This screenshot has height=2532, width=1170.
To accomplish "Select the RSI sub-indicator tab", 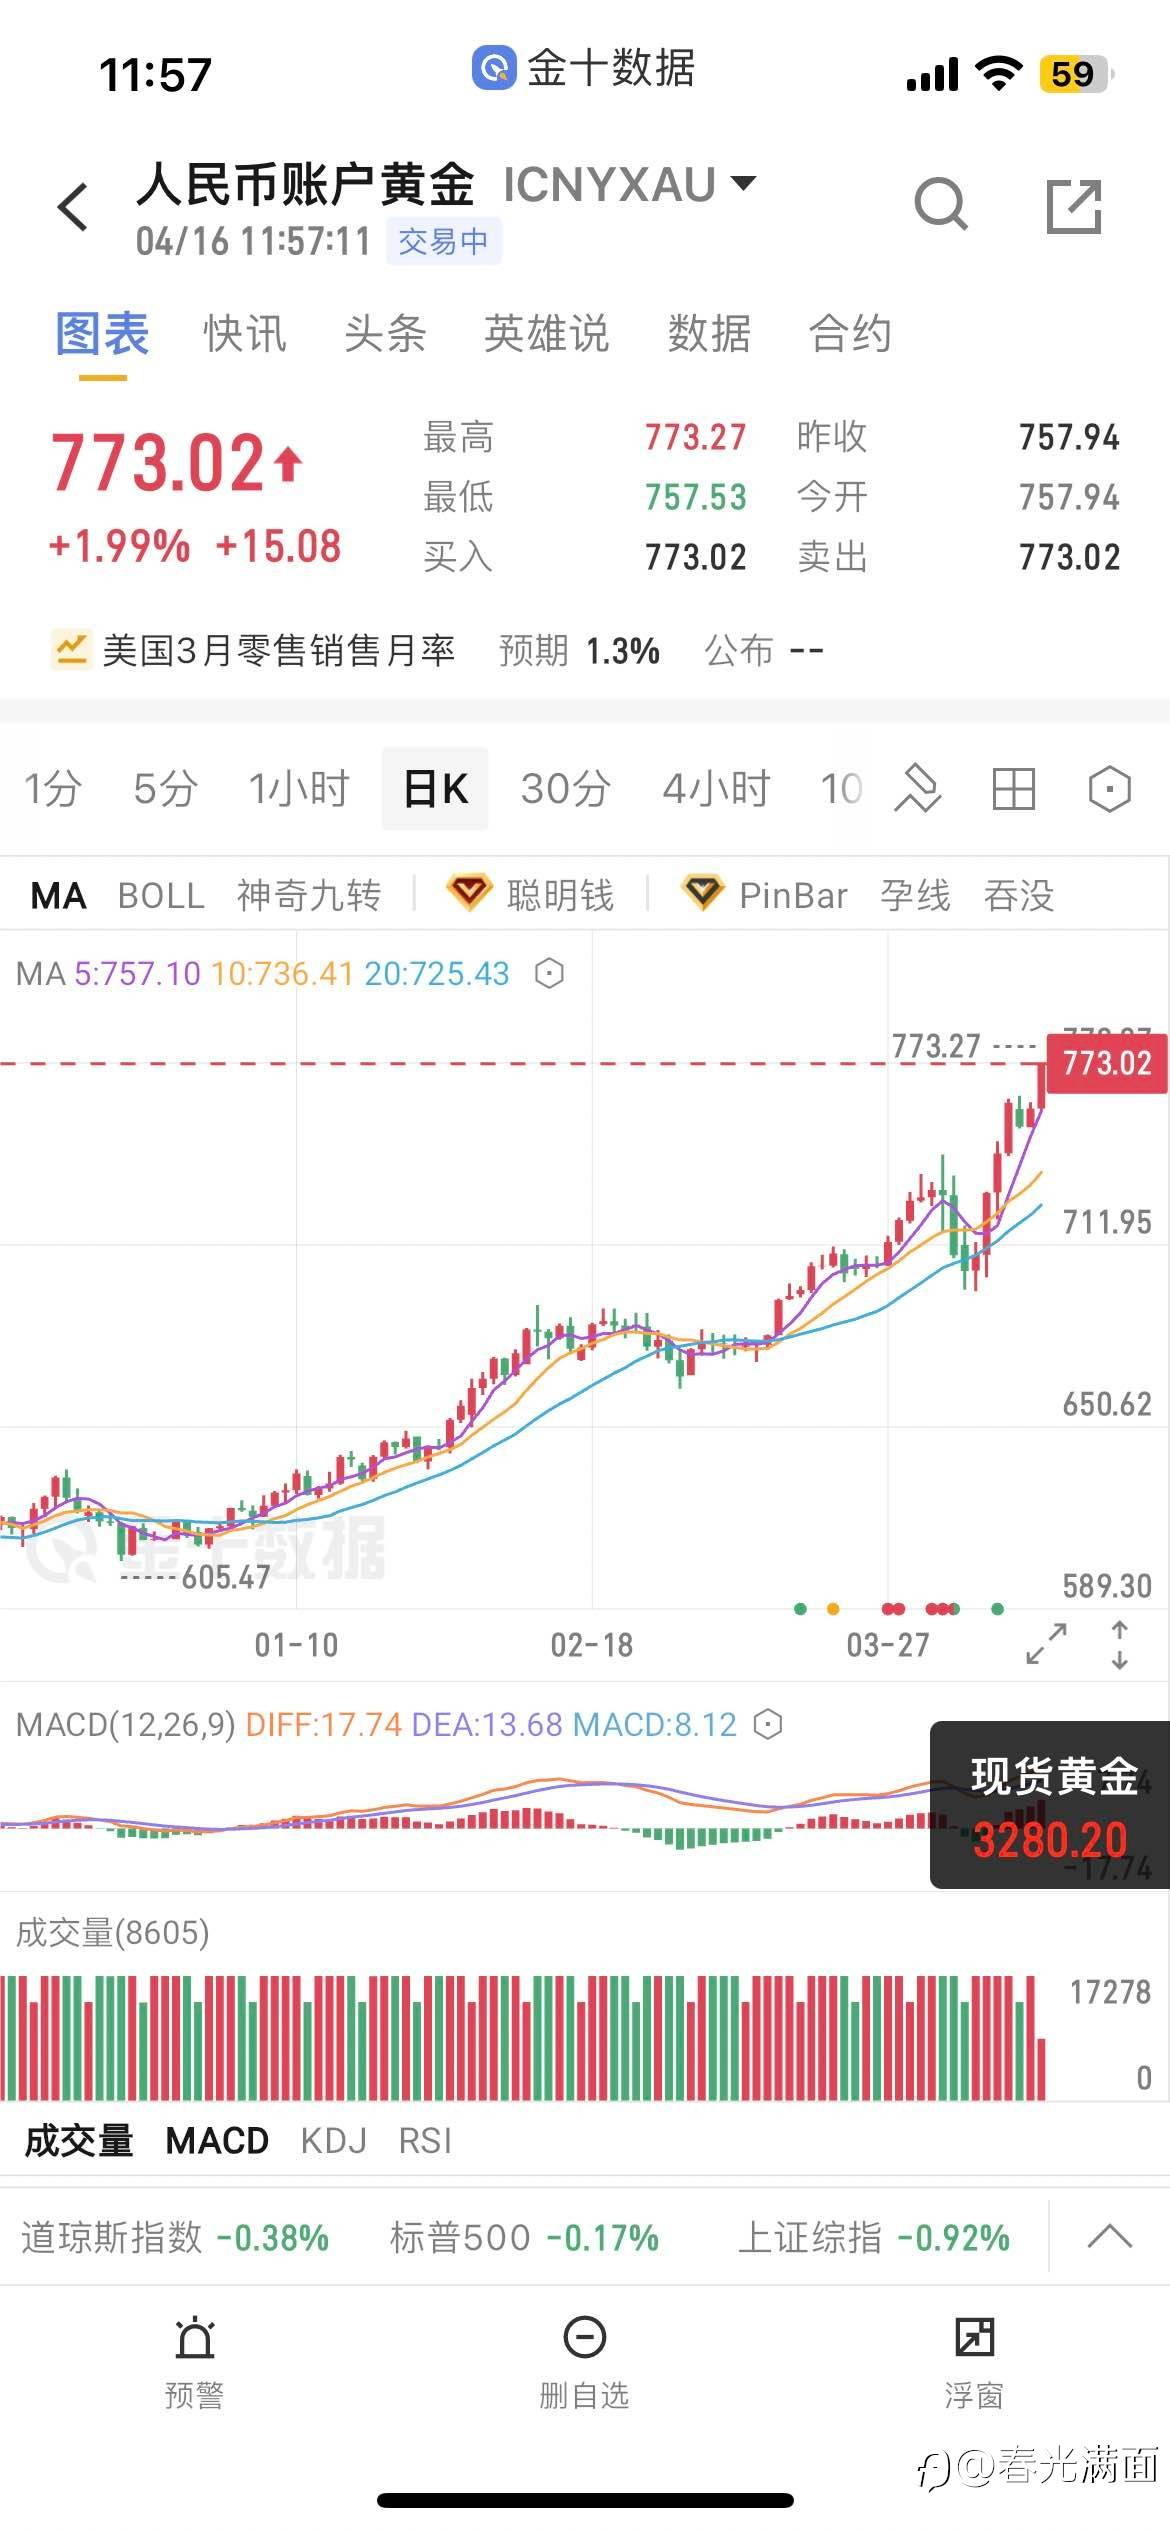I will [425, 2141].
